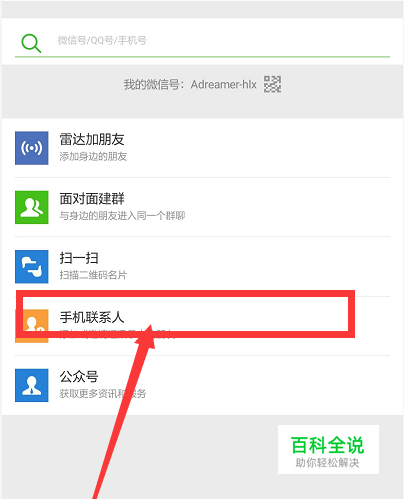Tap the 我的微信号 Adreamer-hlx text
The height and width of the screenshot is (499, 404).
[190, 85]
